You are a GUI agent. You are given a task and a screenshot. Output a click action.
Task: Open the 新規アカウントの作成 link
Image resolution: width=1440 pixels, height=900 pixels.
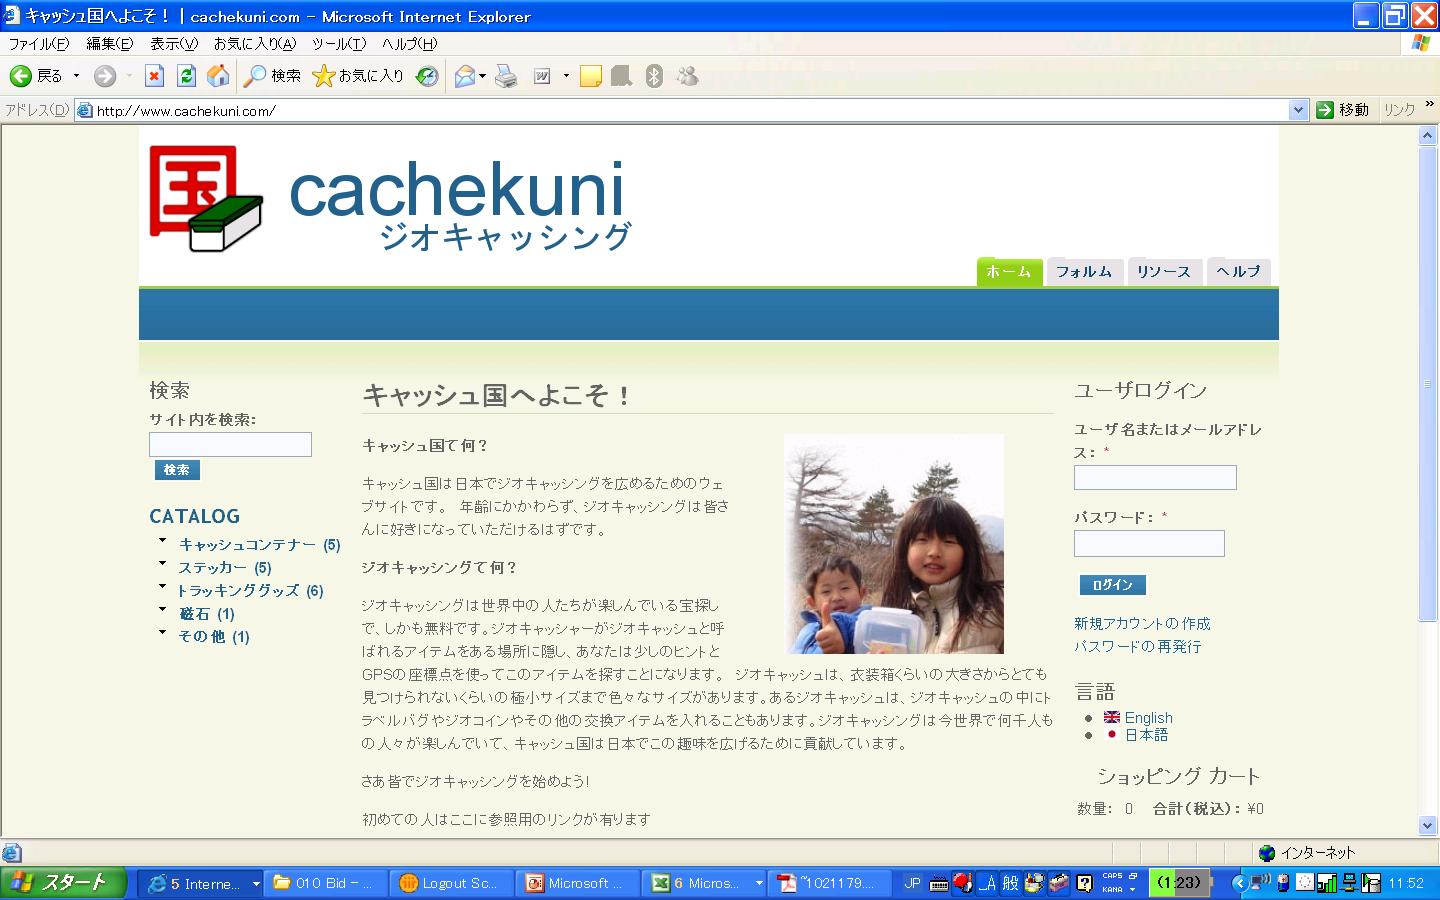coord(1142,623)
